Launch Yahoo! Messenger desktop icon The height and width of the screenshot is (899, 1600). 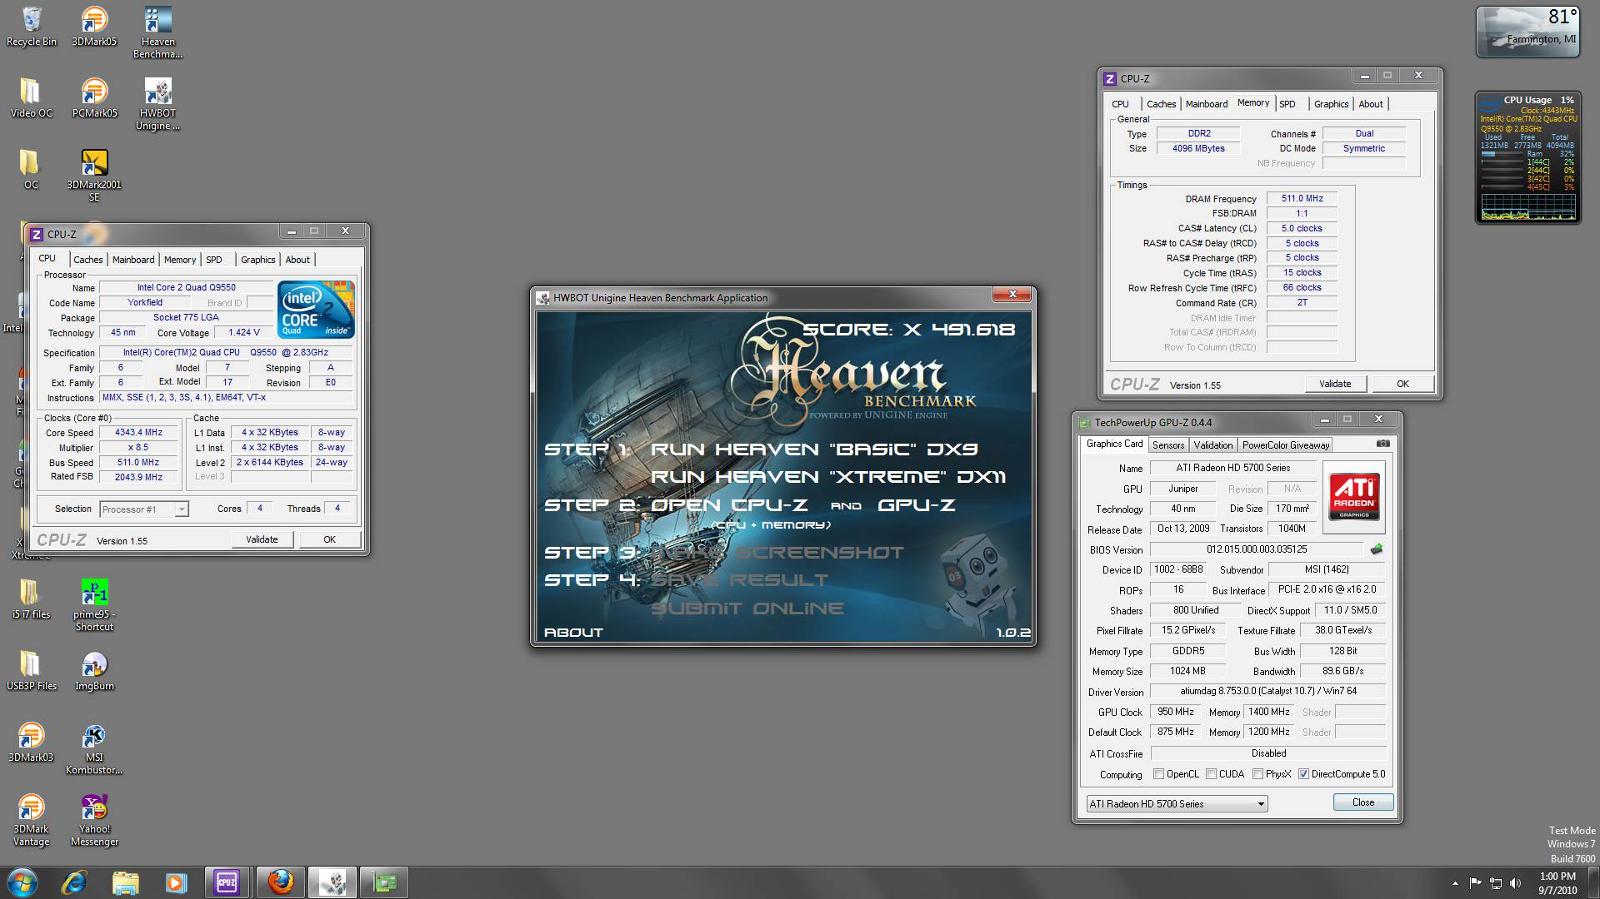click(x=94, y=820)
